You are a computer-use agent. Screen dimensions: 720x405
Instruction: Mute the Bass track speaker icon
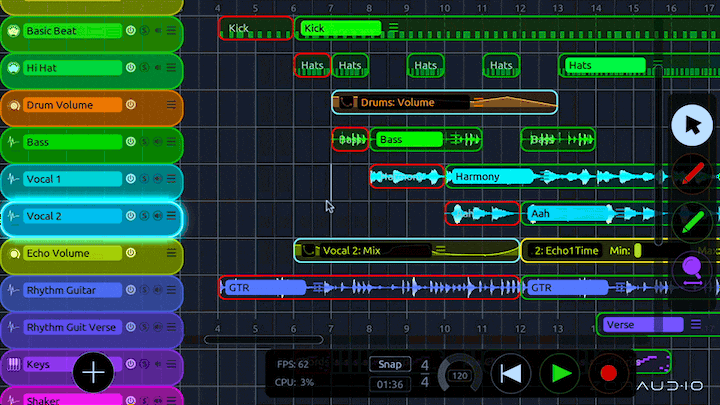click(x=158, y=142)
